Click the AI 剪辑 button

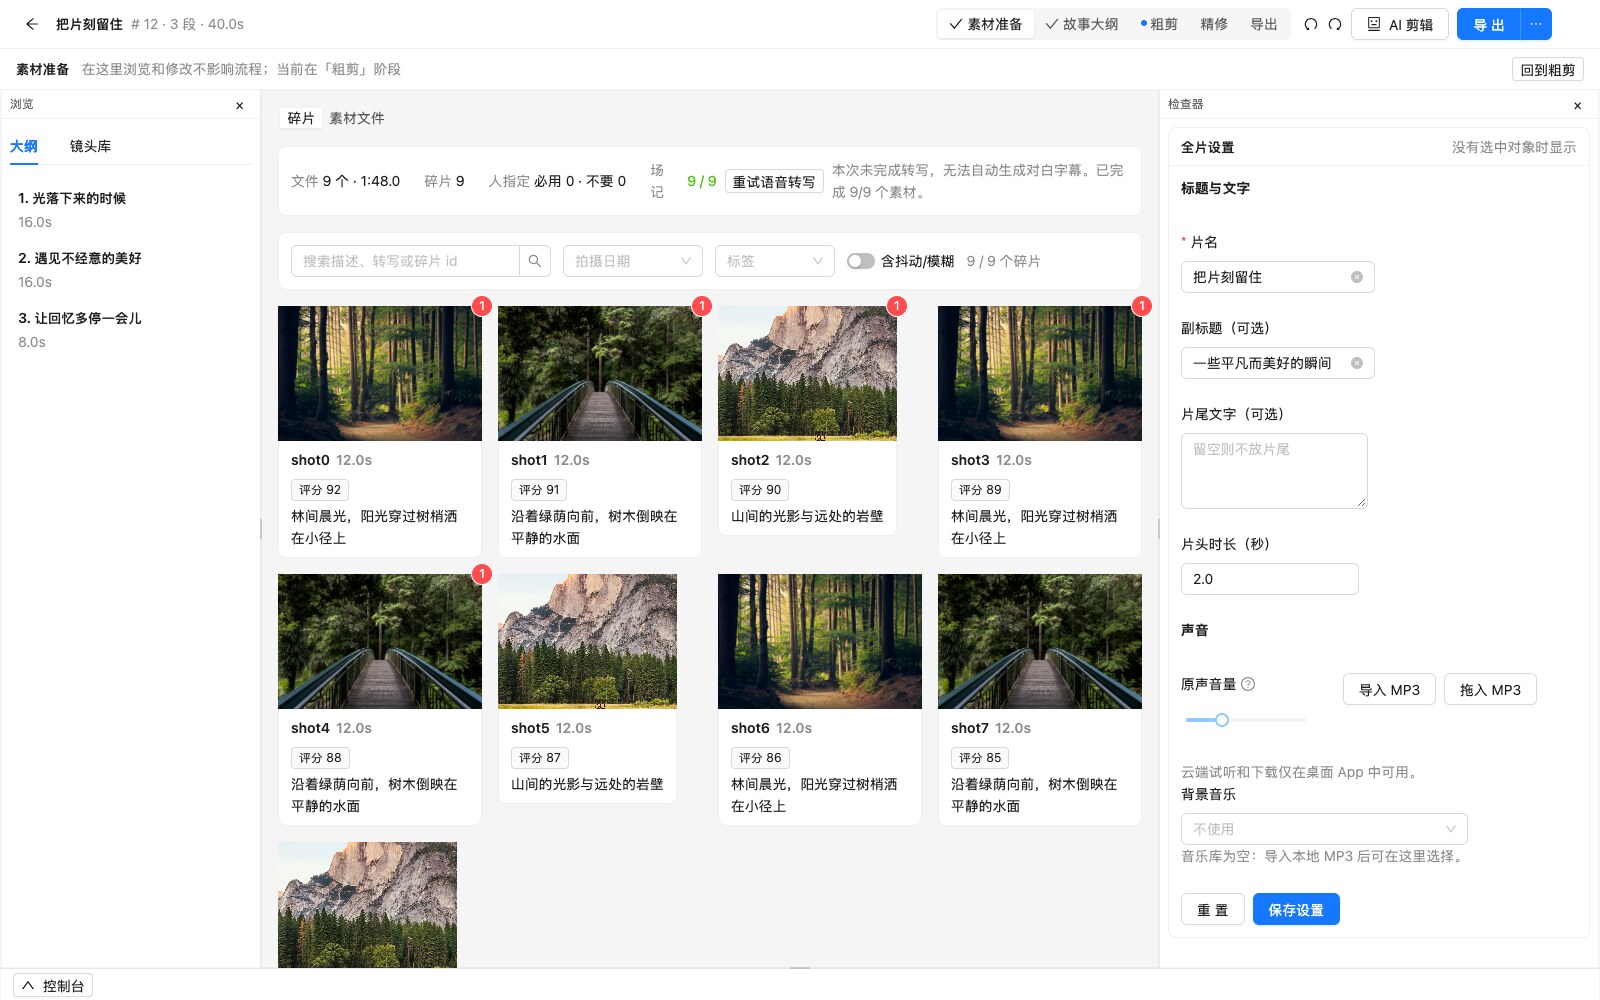click(x=1400, y=24)
